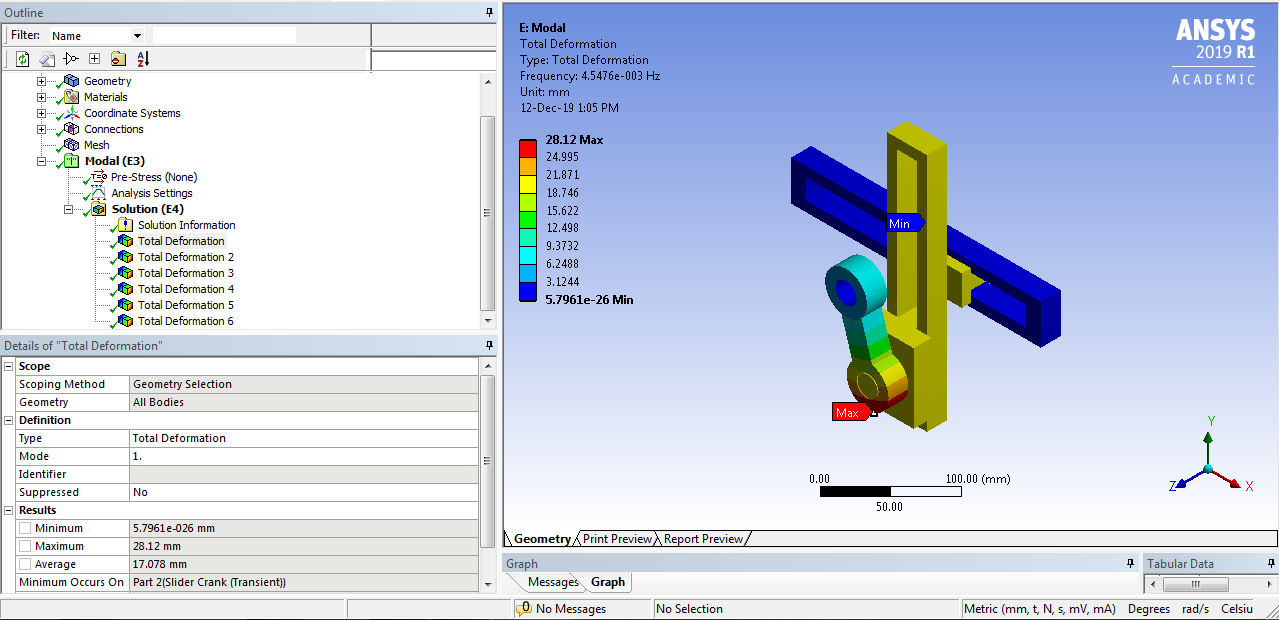Open the Filter Name dropdown
This screenshot has height=620, width=1279.
click(x=138, y=34)
